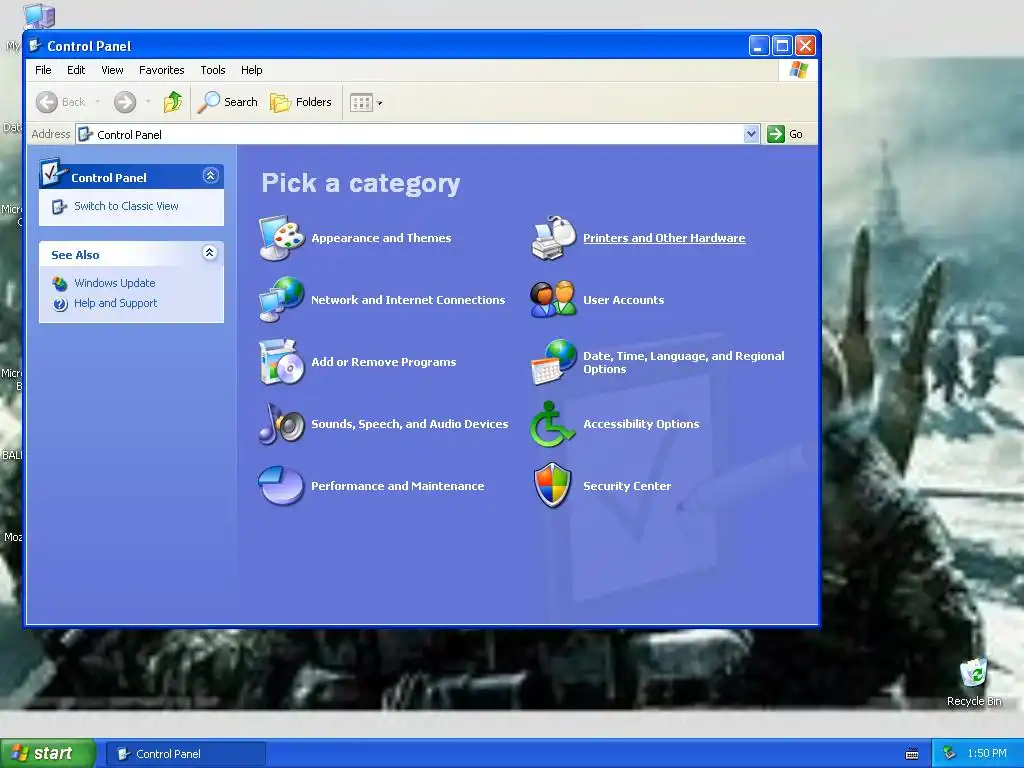The height and width of the screenshot is (768, 1024).
Task: Click the Switch to Classic View icon
Action: (x=59, y=206)
